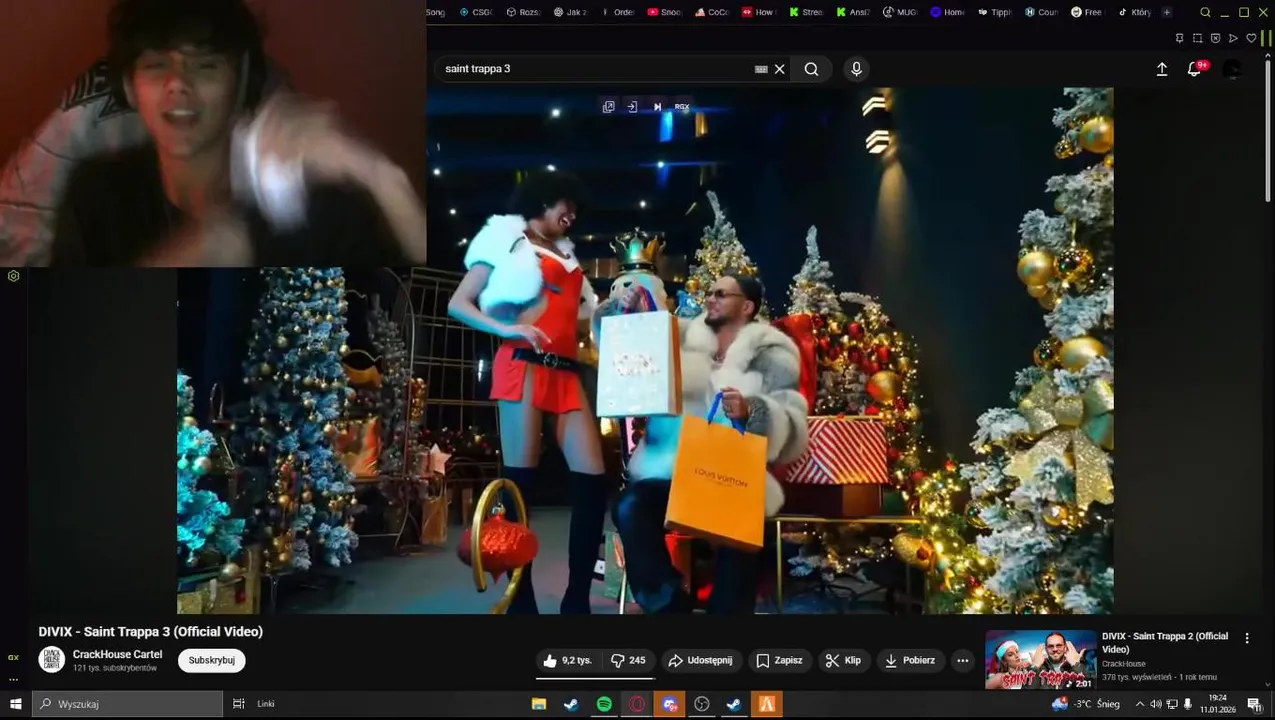Open CrackHouse Cartel channel avatar
Viewport: 1275px width, 720px height.
52,660
